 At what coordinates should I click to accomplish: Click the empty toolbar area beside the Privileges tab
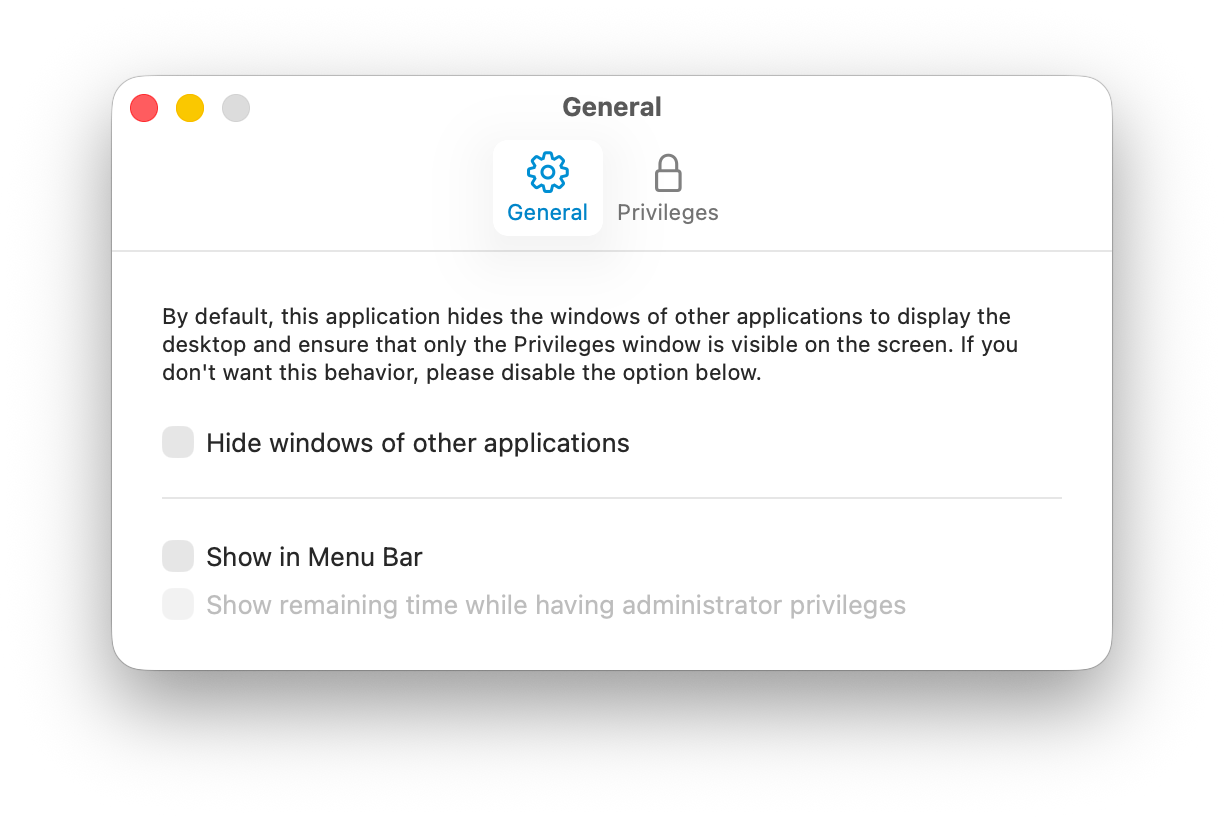point(900,190)
